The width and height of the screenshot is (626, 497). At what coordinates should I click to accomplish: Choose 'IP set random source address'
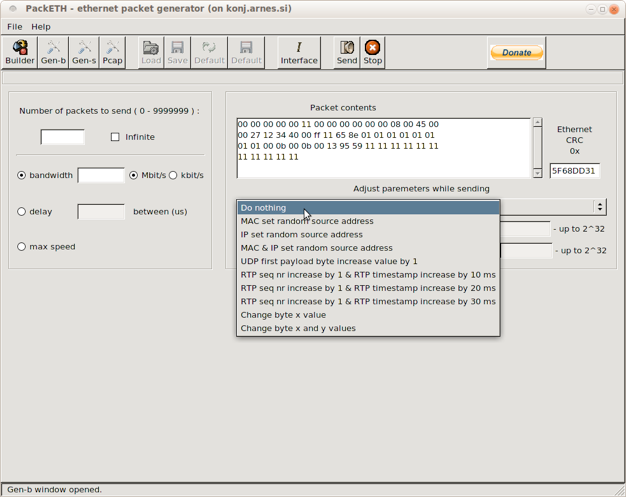368,234
